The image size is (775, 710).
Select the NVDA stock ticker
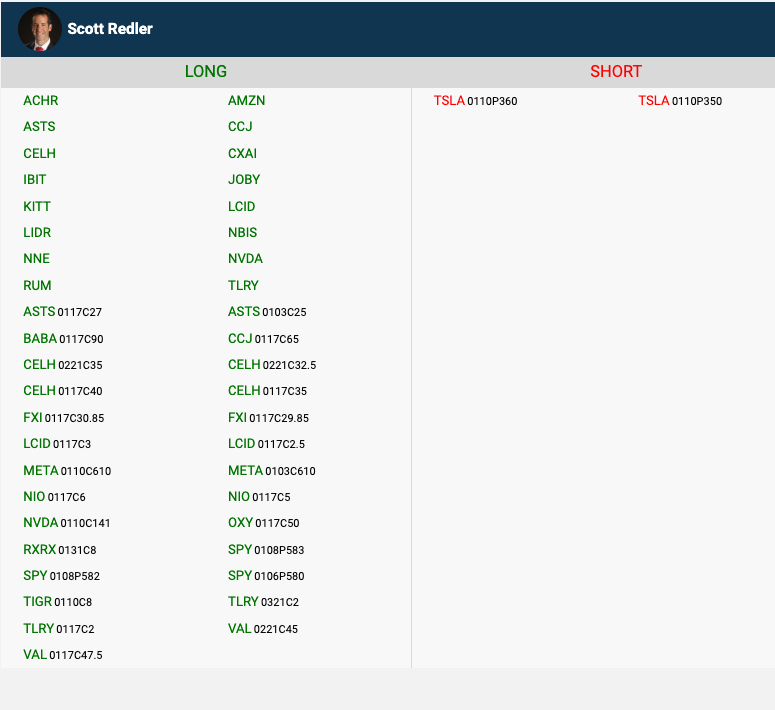(x=245, y=259)
